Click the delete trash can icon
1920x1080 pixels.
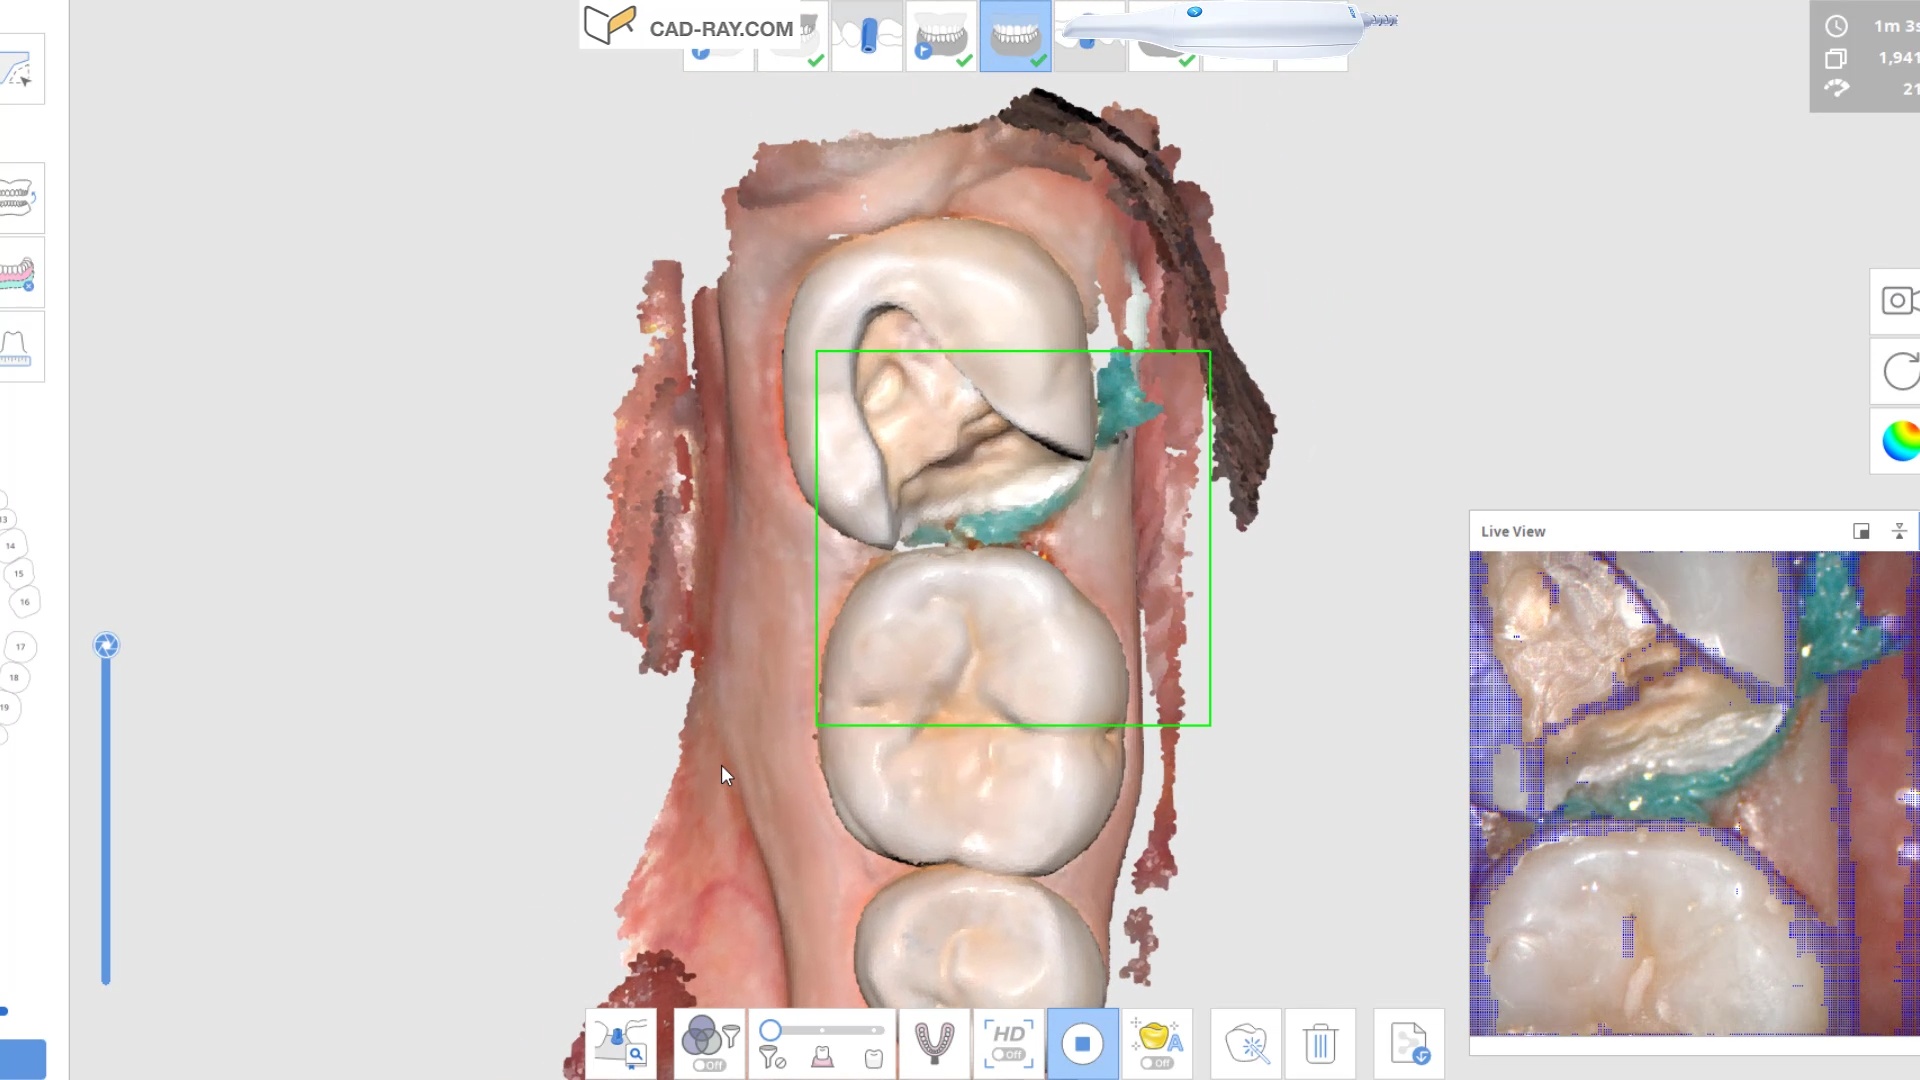click(x=1320, y=1044)
